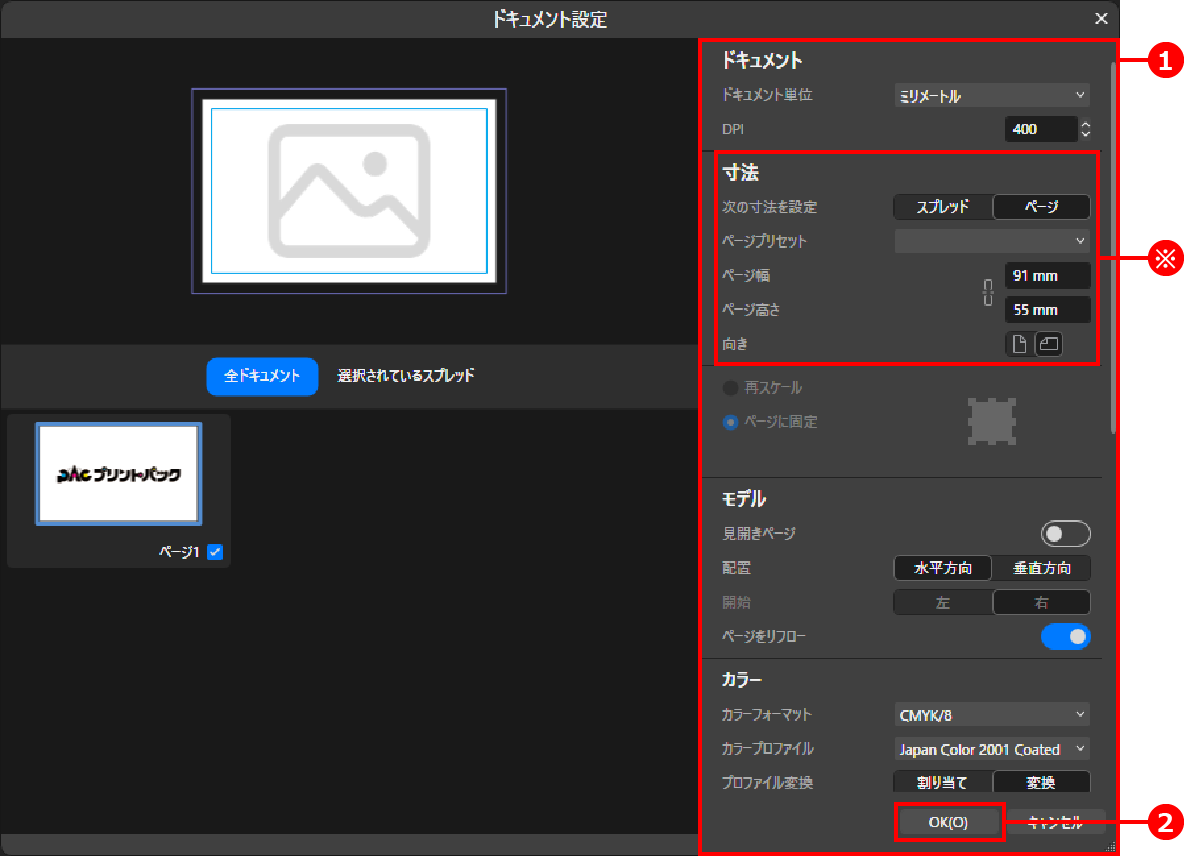Click the DPI stepper arrows

click(1085, 129)
